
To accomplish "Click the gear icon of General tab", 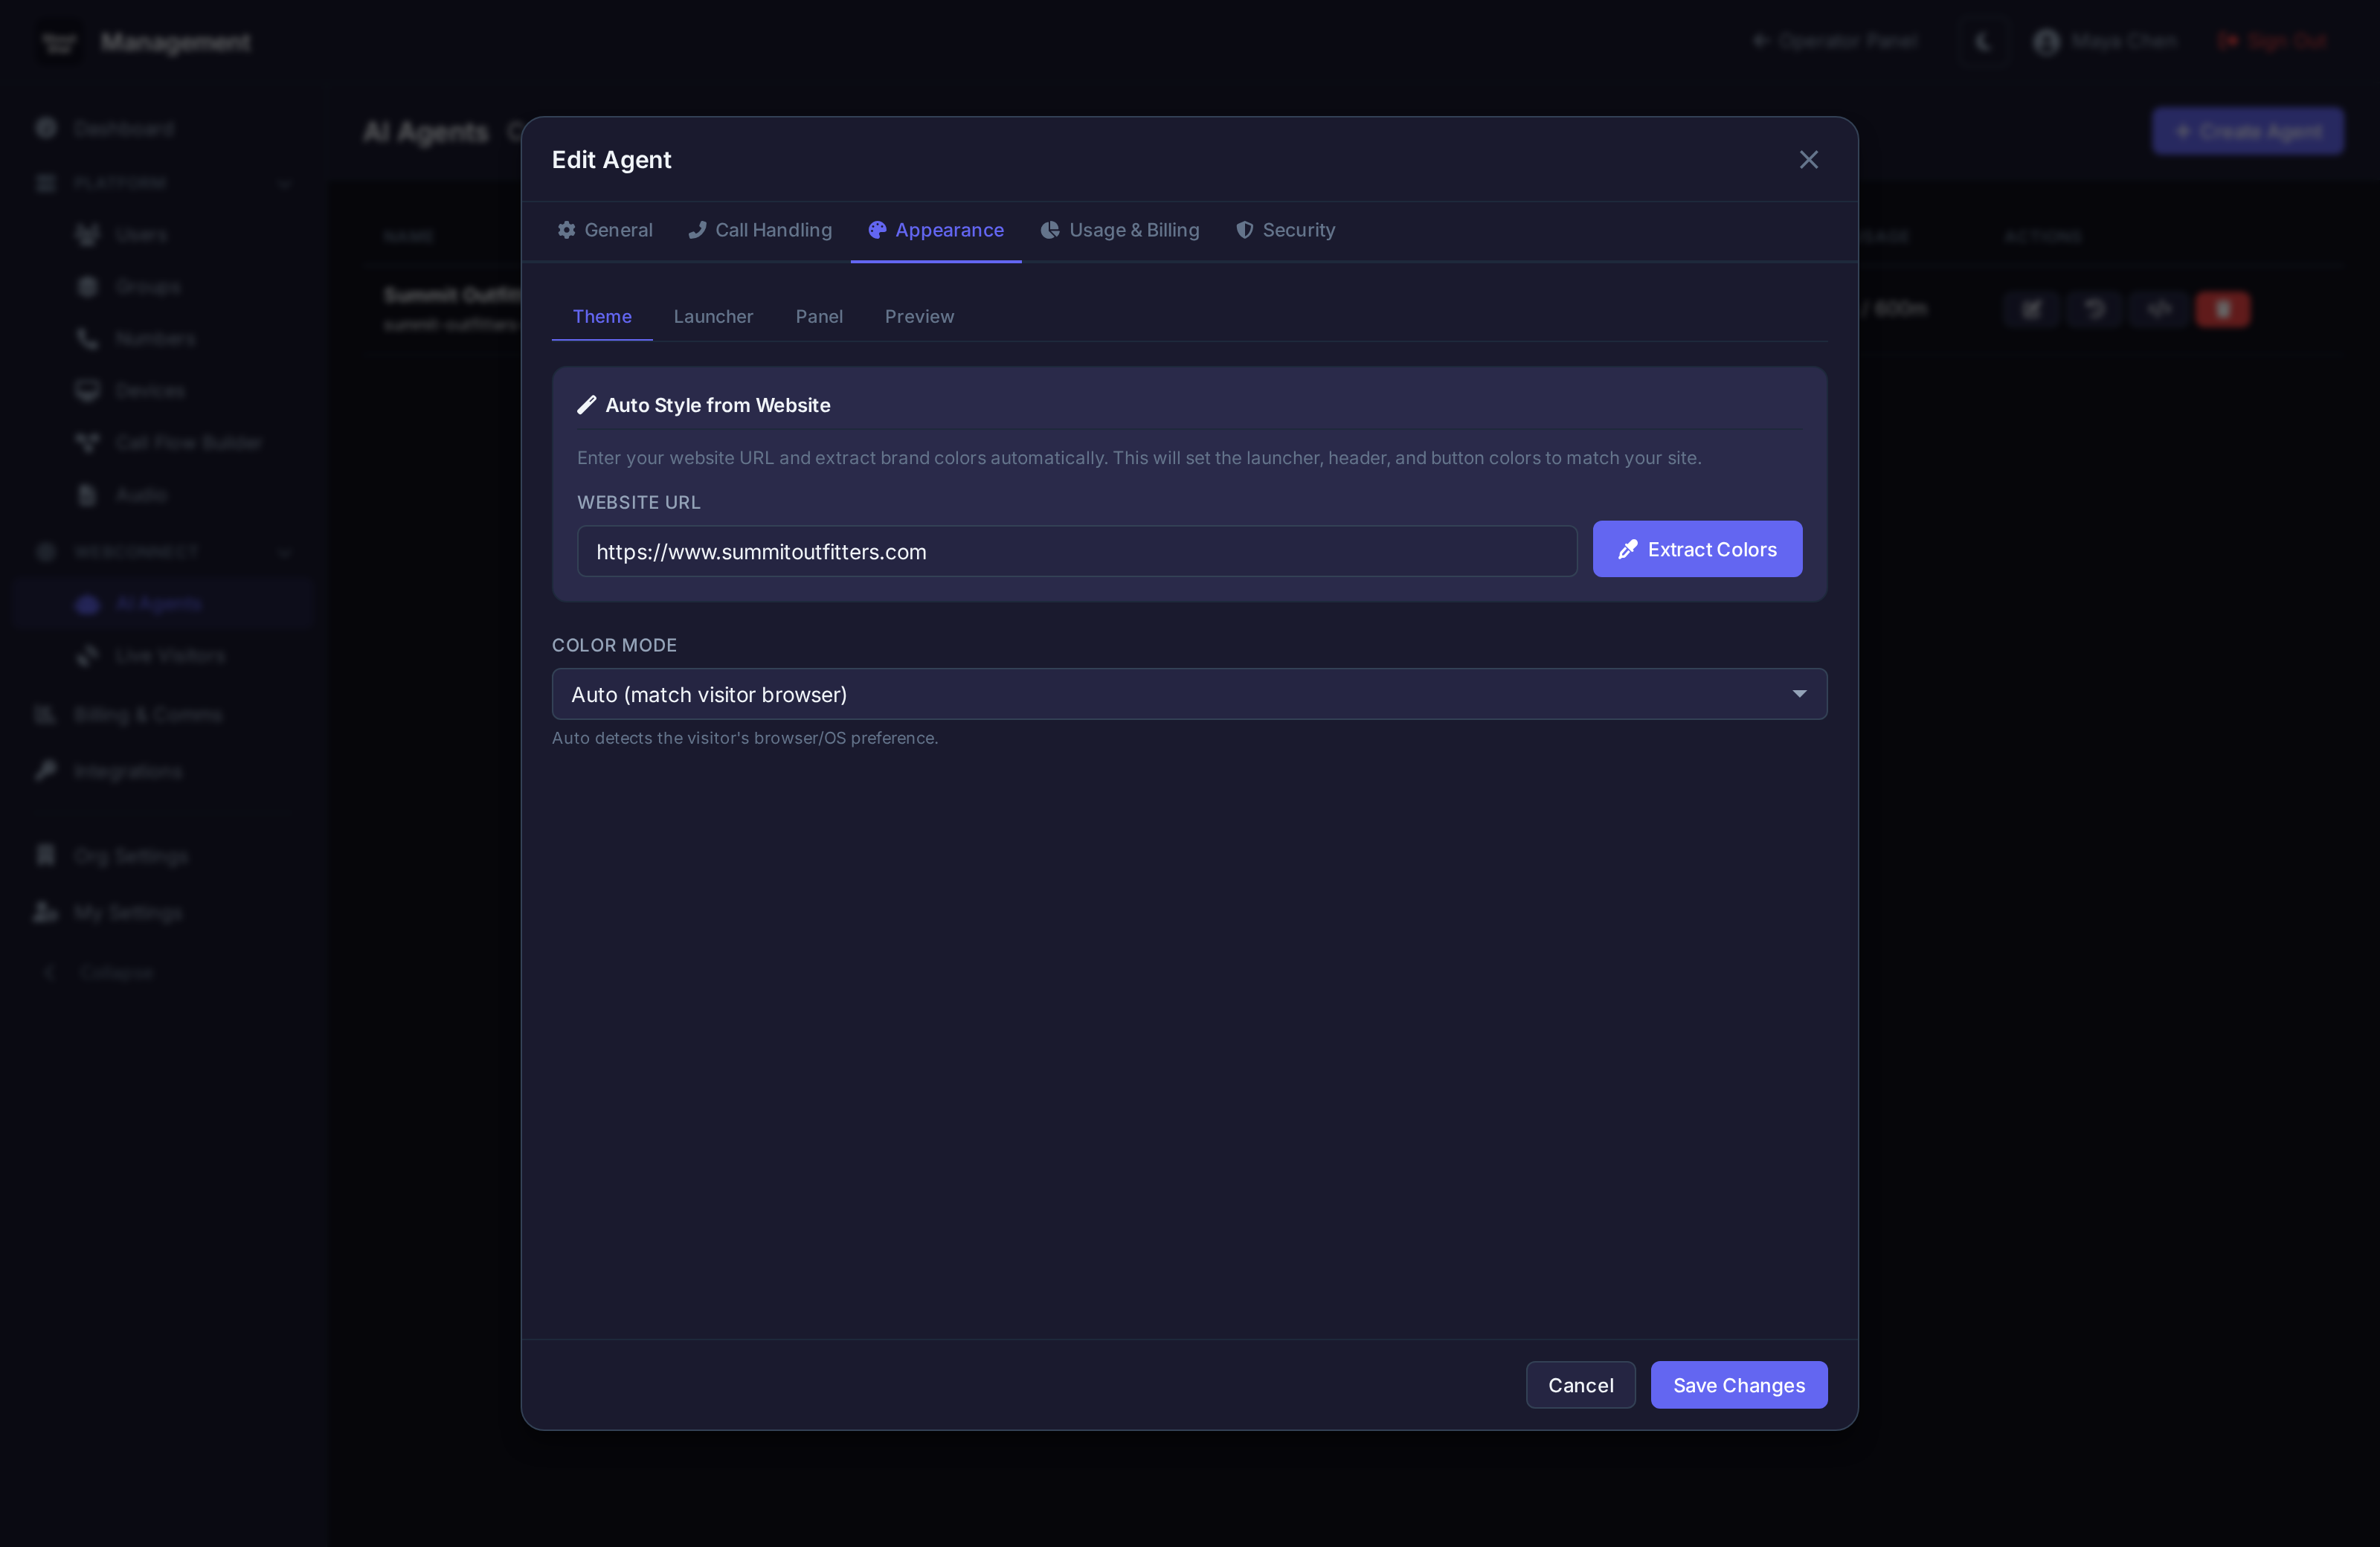I will (566, 230).
